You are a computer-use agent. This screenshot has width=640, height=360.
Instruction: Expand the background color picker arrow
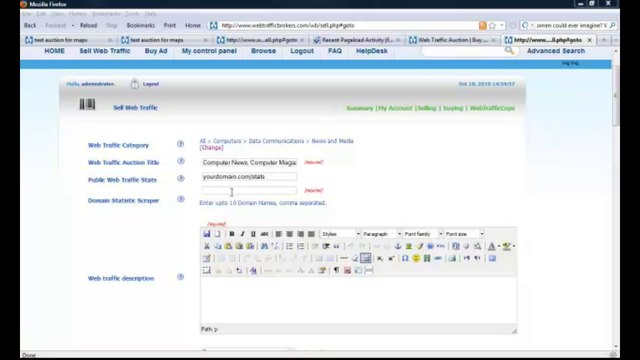coord(513,246)
